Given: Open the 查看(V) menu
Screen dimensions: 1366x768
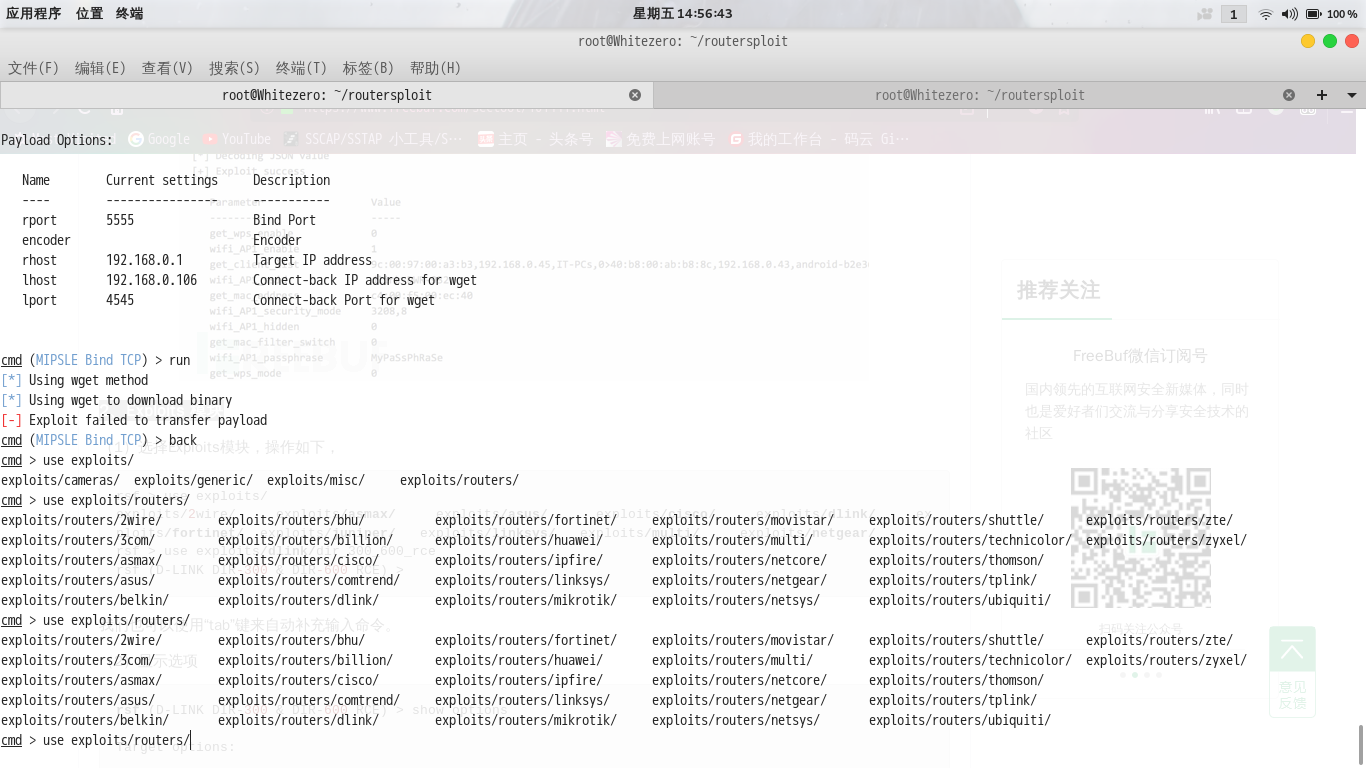Looking at the screenshot, I should coord(167,68).
